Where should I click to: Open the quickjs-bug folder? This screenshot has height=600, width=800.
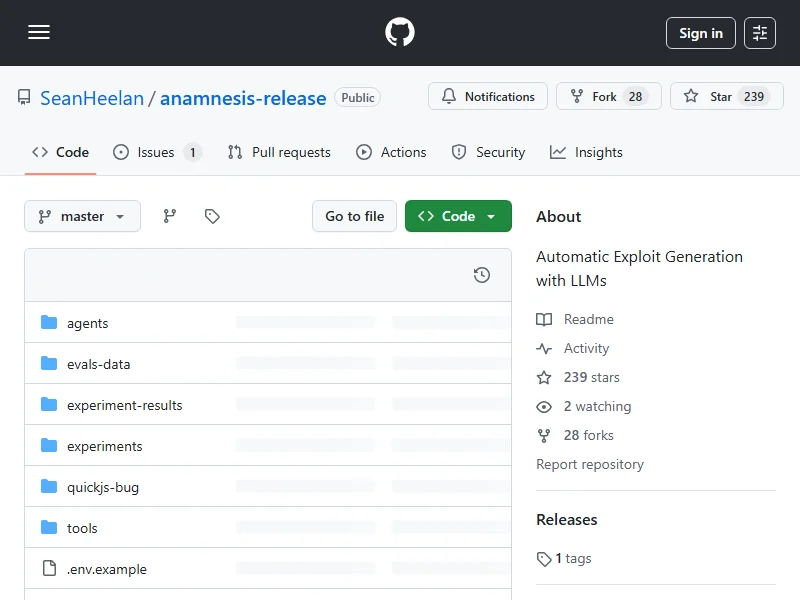[102, 487]
